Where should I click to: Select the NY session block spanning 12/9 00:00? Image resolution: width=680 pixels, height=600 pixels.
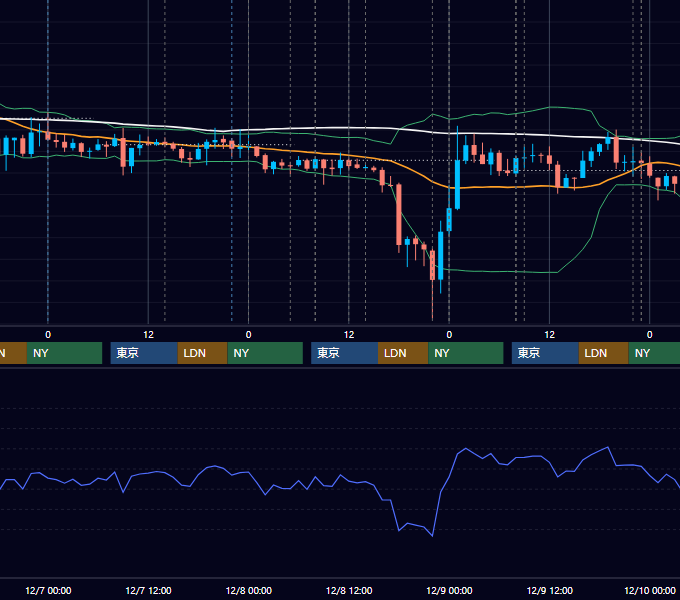pos(466,353)
